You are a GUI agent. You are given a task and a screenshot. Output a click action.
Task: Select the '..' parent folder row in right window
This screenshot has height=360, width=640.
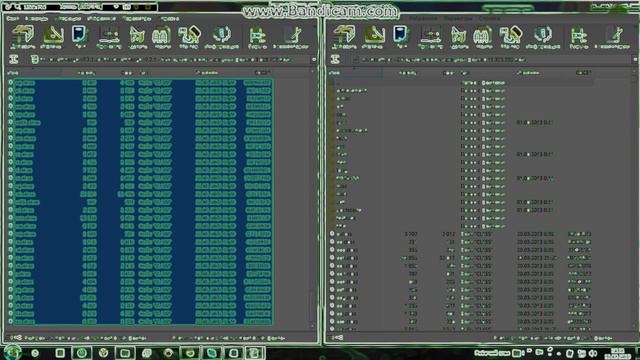[461, 83]
